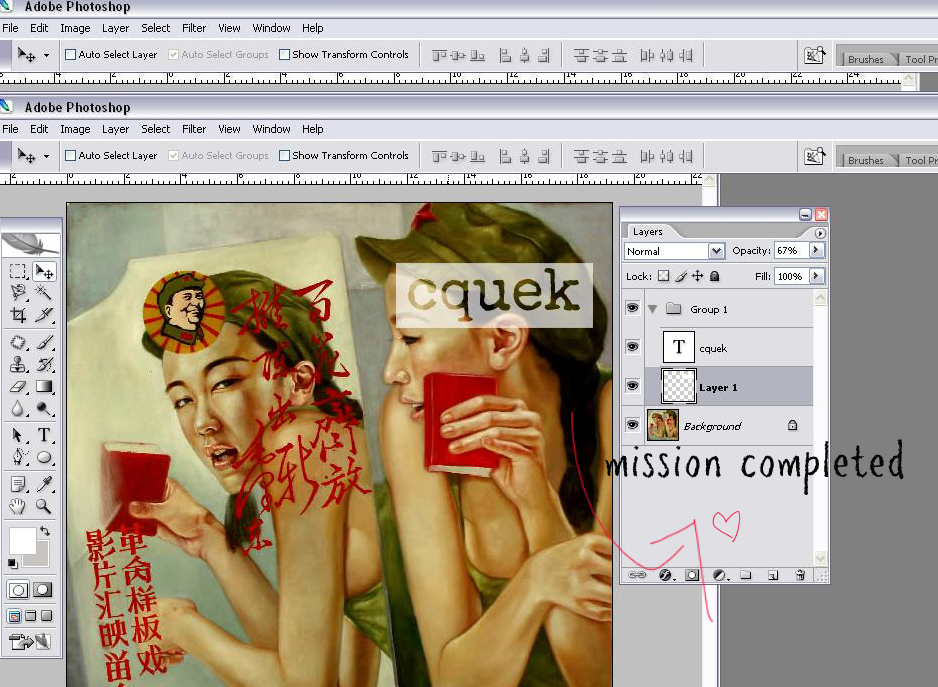Viewport: 938px width, 687px height.
Task: Select the Dodge tool
Action: click(44, 409)
